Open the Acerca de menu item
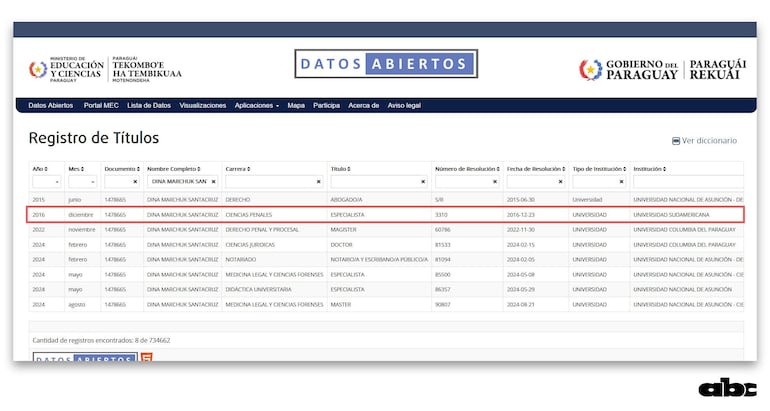This screenshot has height=411, width=770. (x=363, y=106)
